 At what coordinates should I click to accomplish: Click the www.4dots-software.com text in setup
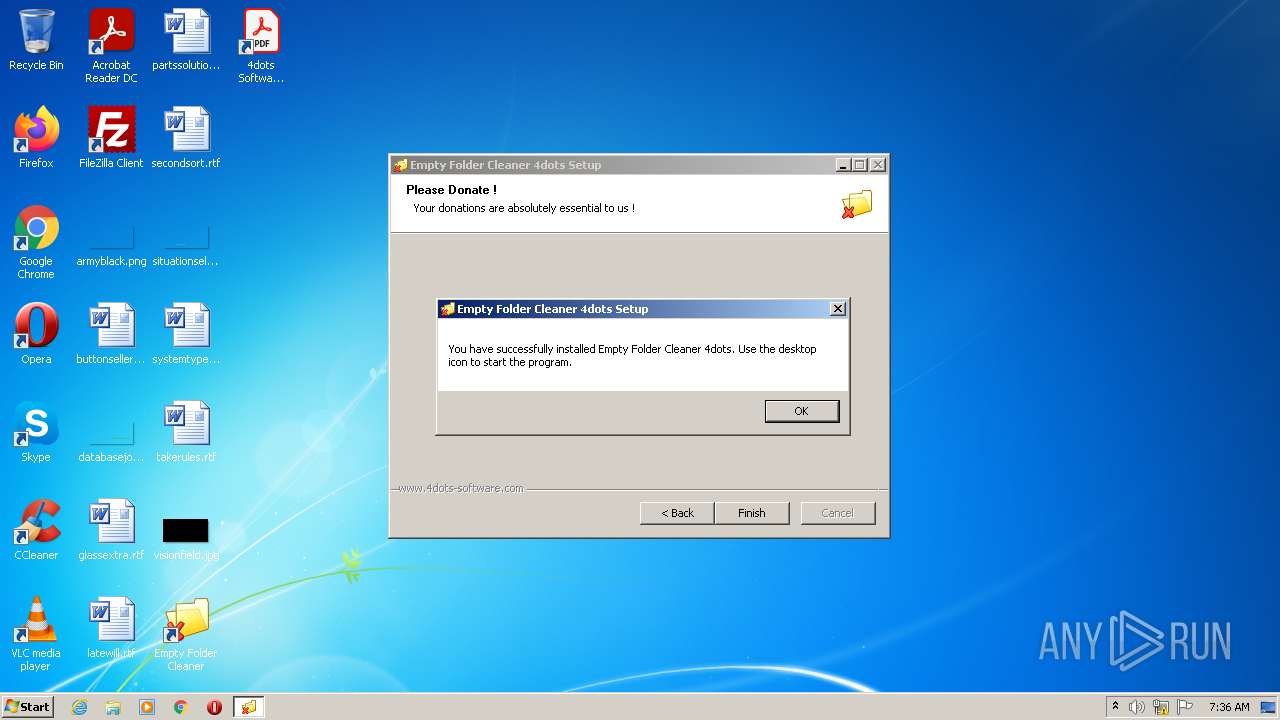pyautogui.click(x=461, y=488)
